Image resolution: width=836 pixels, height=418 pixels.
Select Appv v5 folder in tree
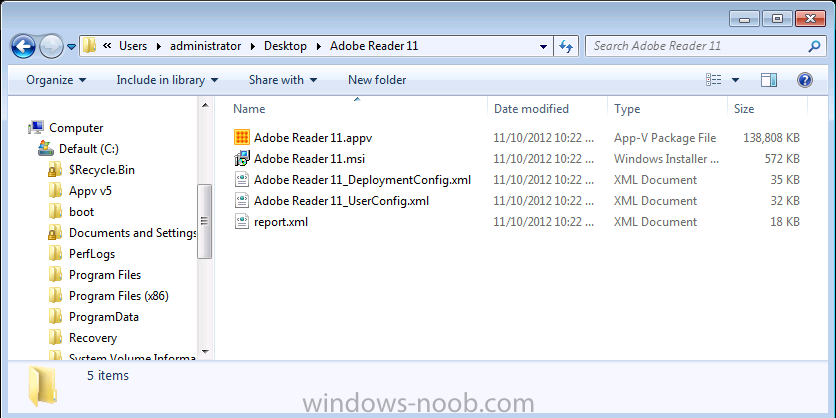coord(91,191)
